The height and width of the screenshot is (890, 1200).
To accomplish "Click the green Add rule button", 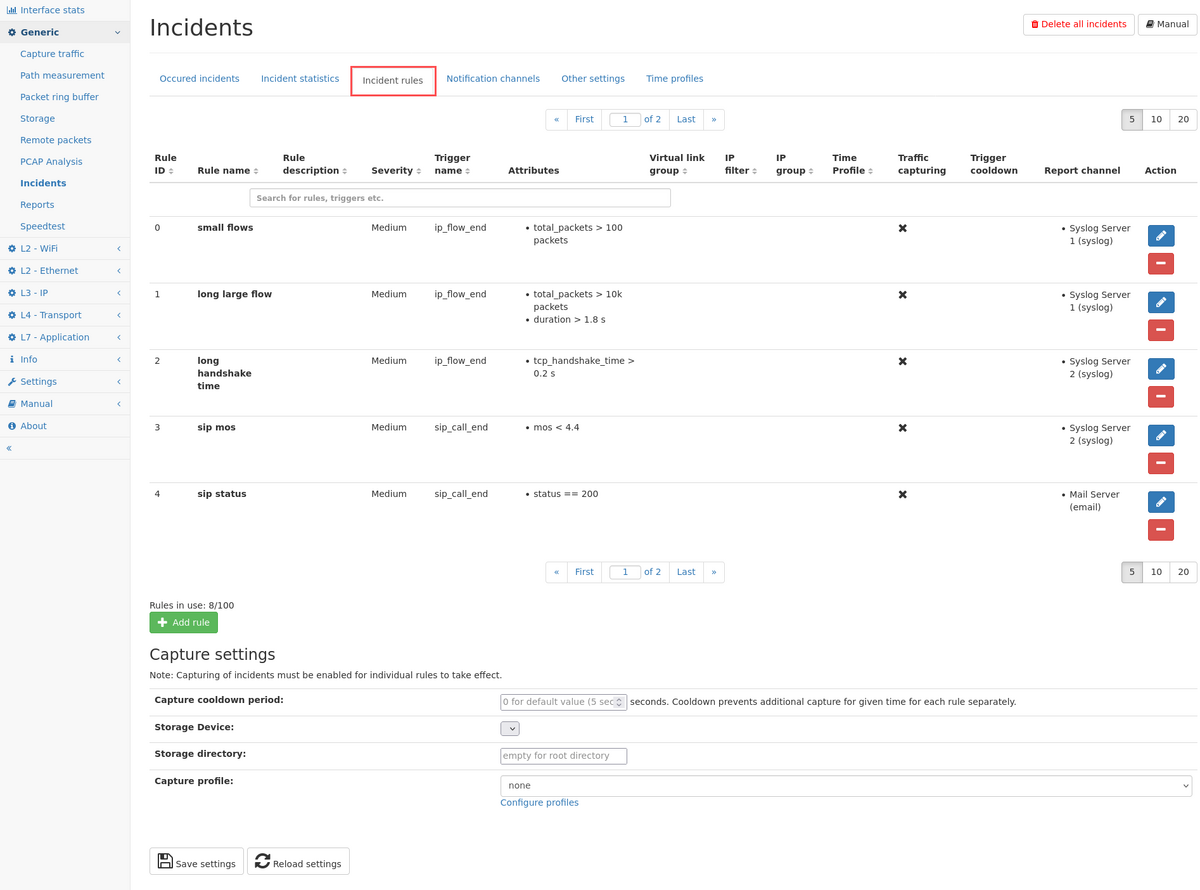I will [183, 623].
